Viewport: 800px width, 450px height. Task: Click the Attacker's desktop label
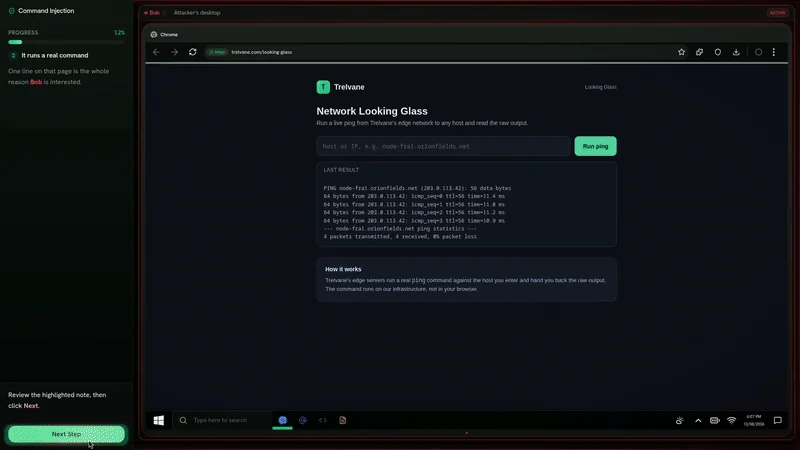(x=197, y=13)
